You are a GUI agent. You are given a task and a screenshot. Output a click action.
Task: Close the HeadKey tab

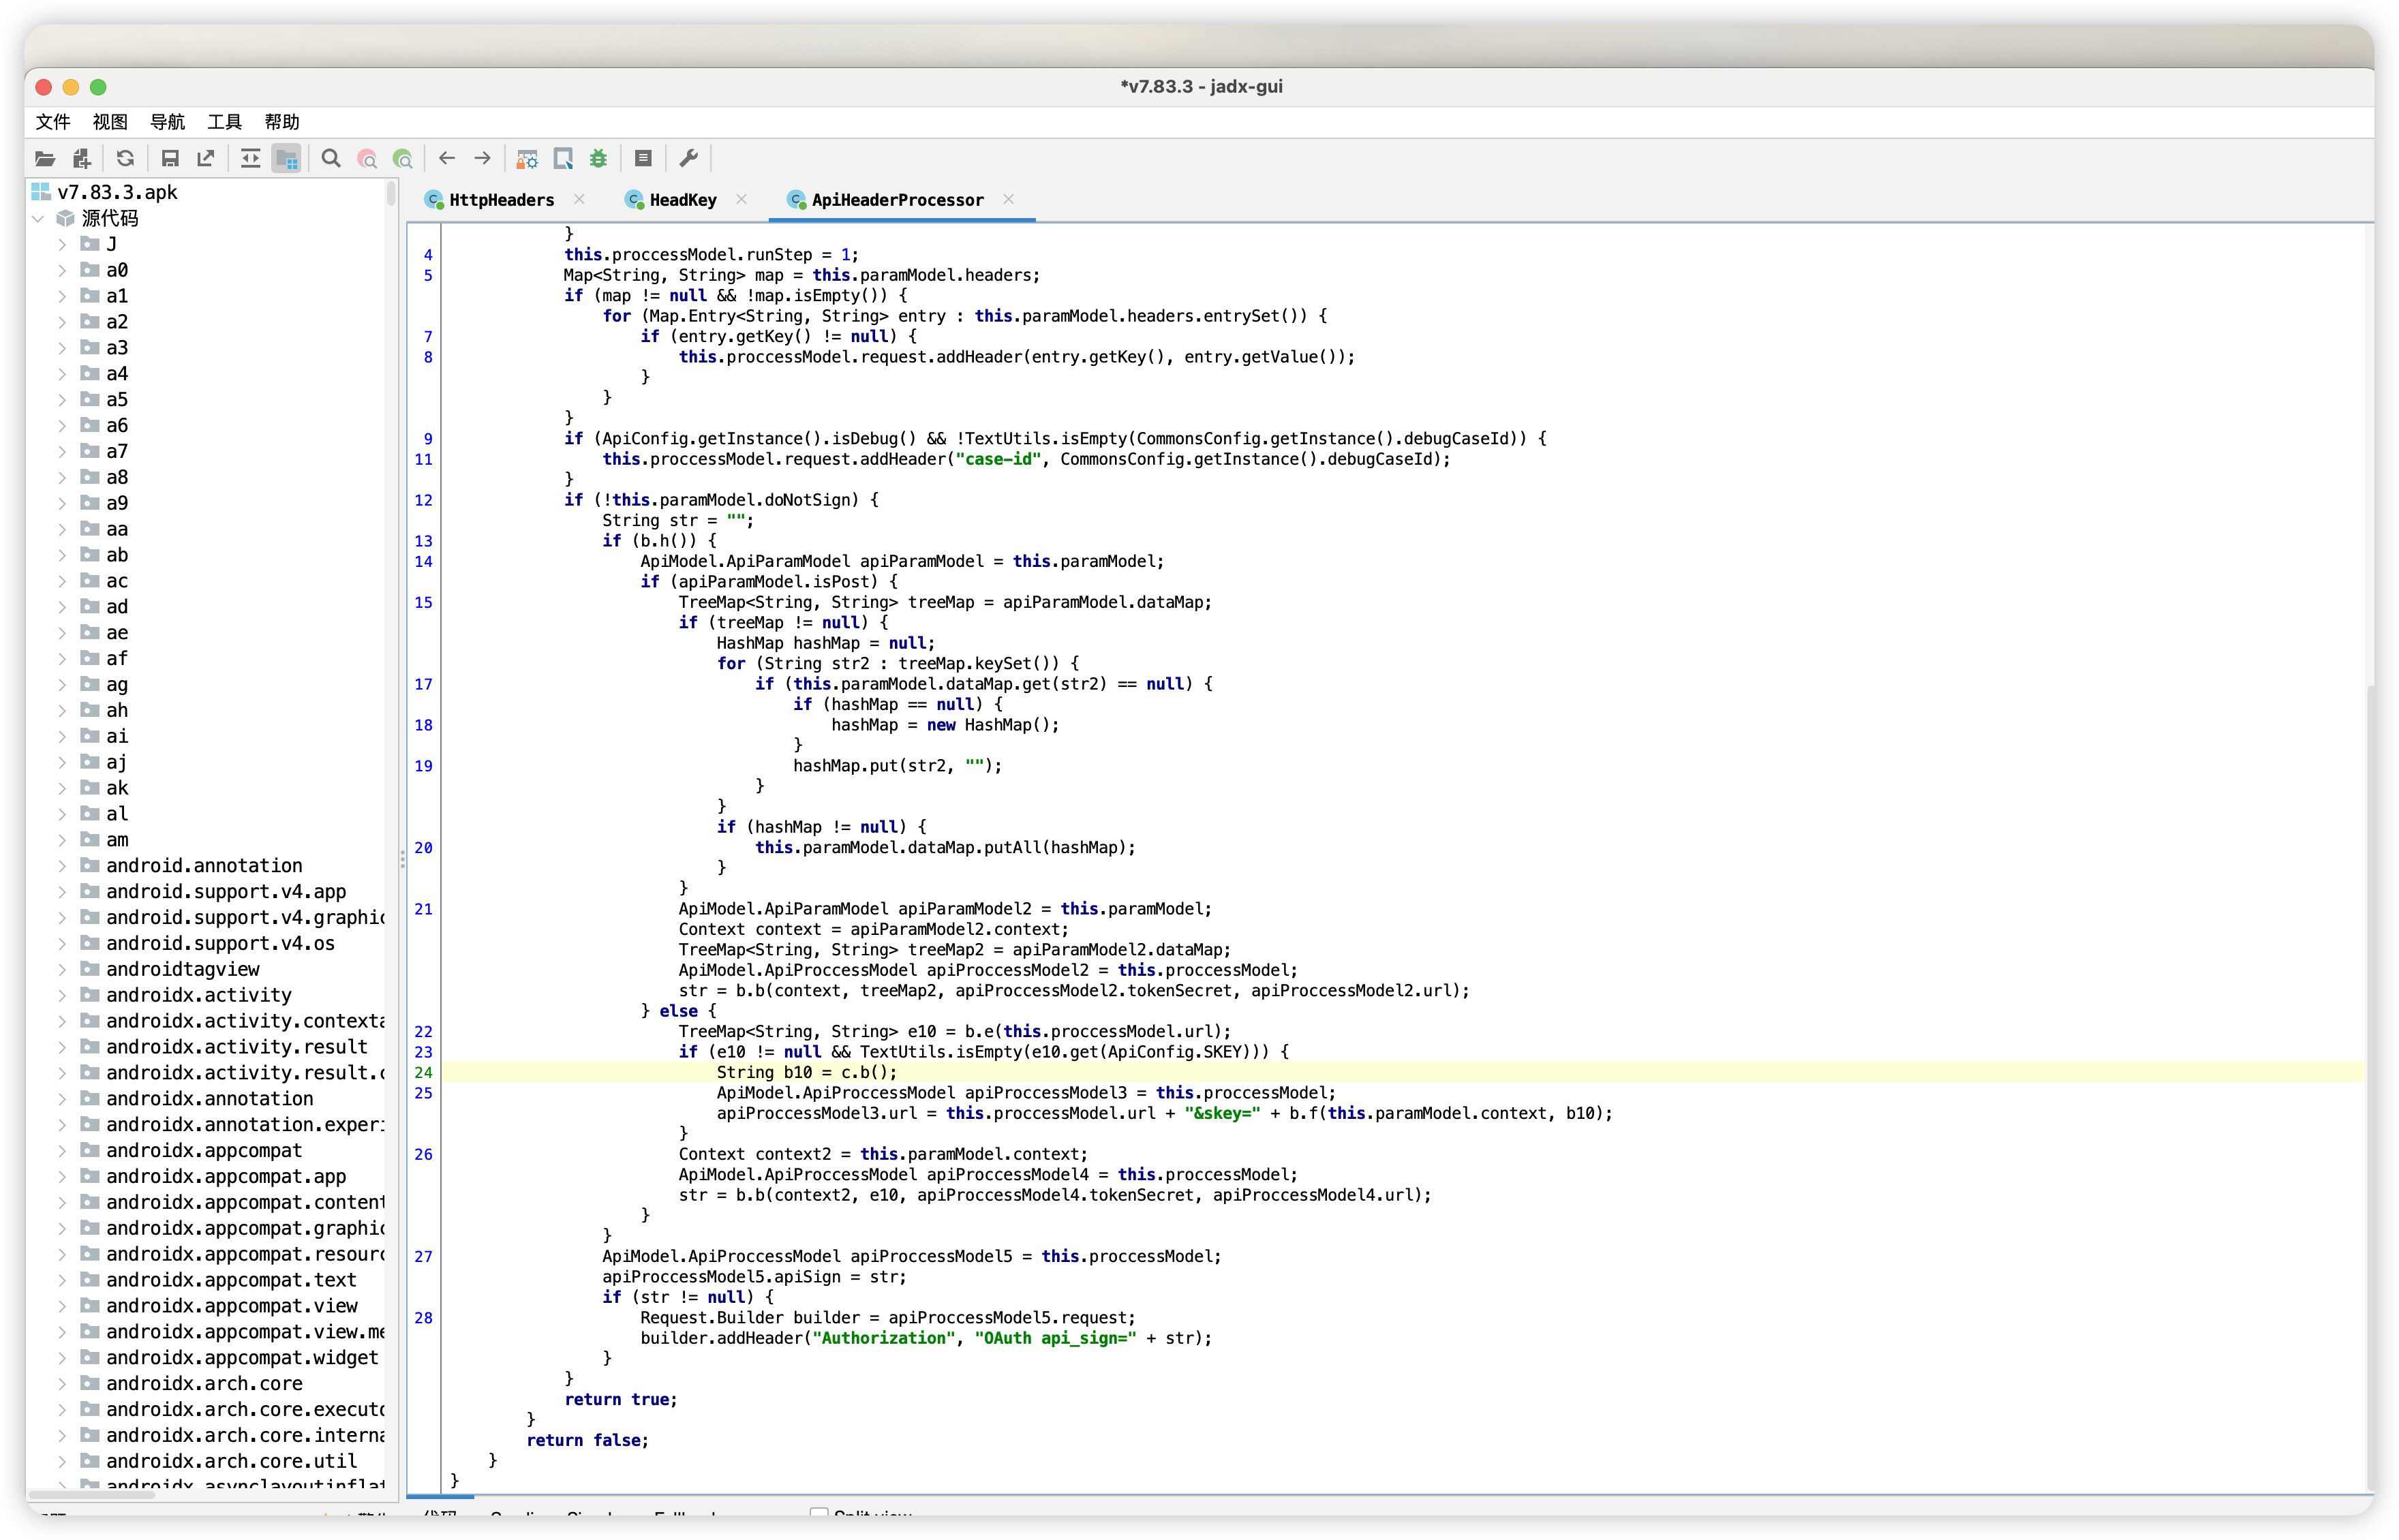741,199
